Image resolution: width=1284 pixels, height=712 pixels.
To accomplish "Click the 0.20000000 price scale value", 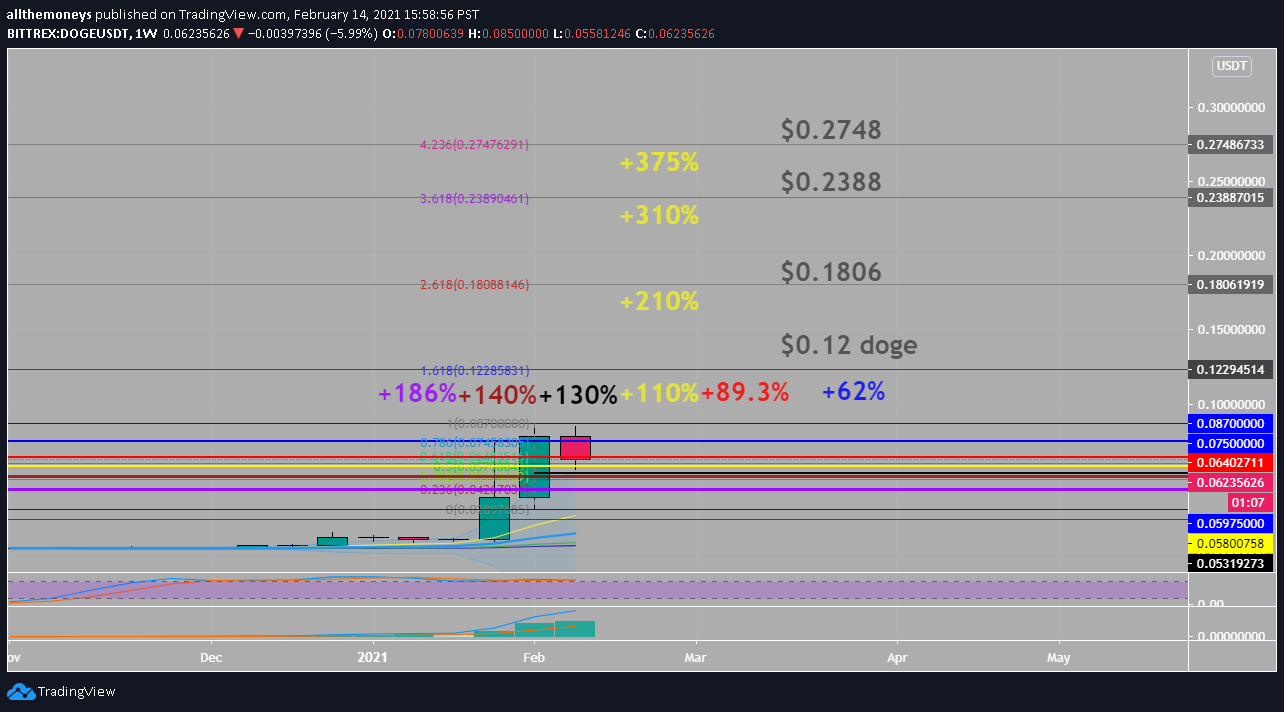I will [x=1233, y=256].
